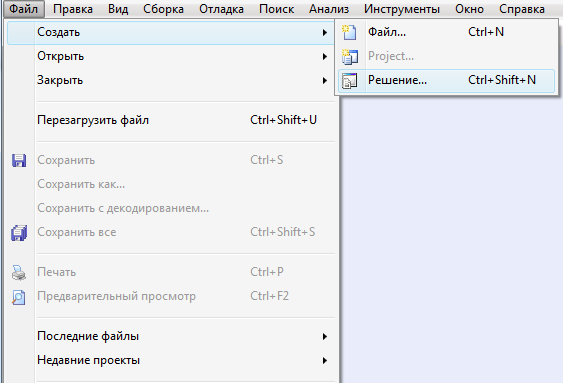Click the Сохранить все multi-disk icon
The image size is (563, 383).
pyautogui.click(x=19, y=233)
